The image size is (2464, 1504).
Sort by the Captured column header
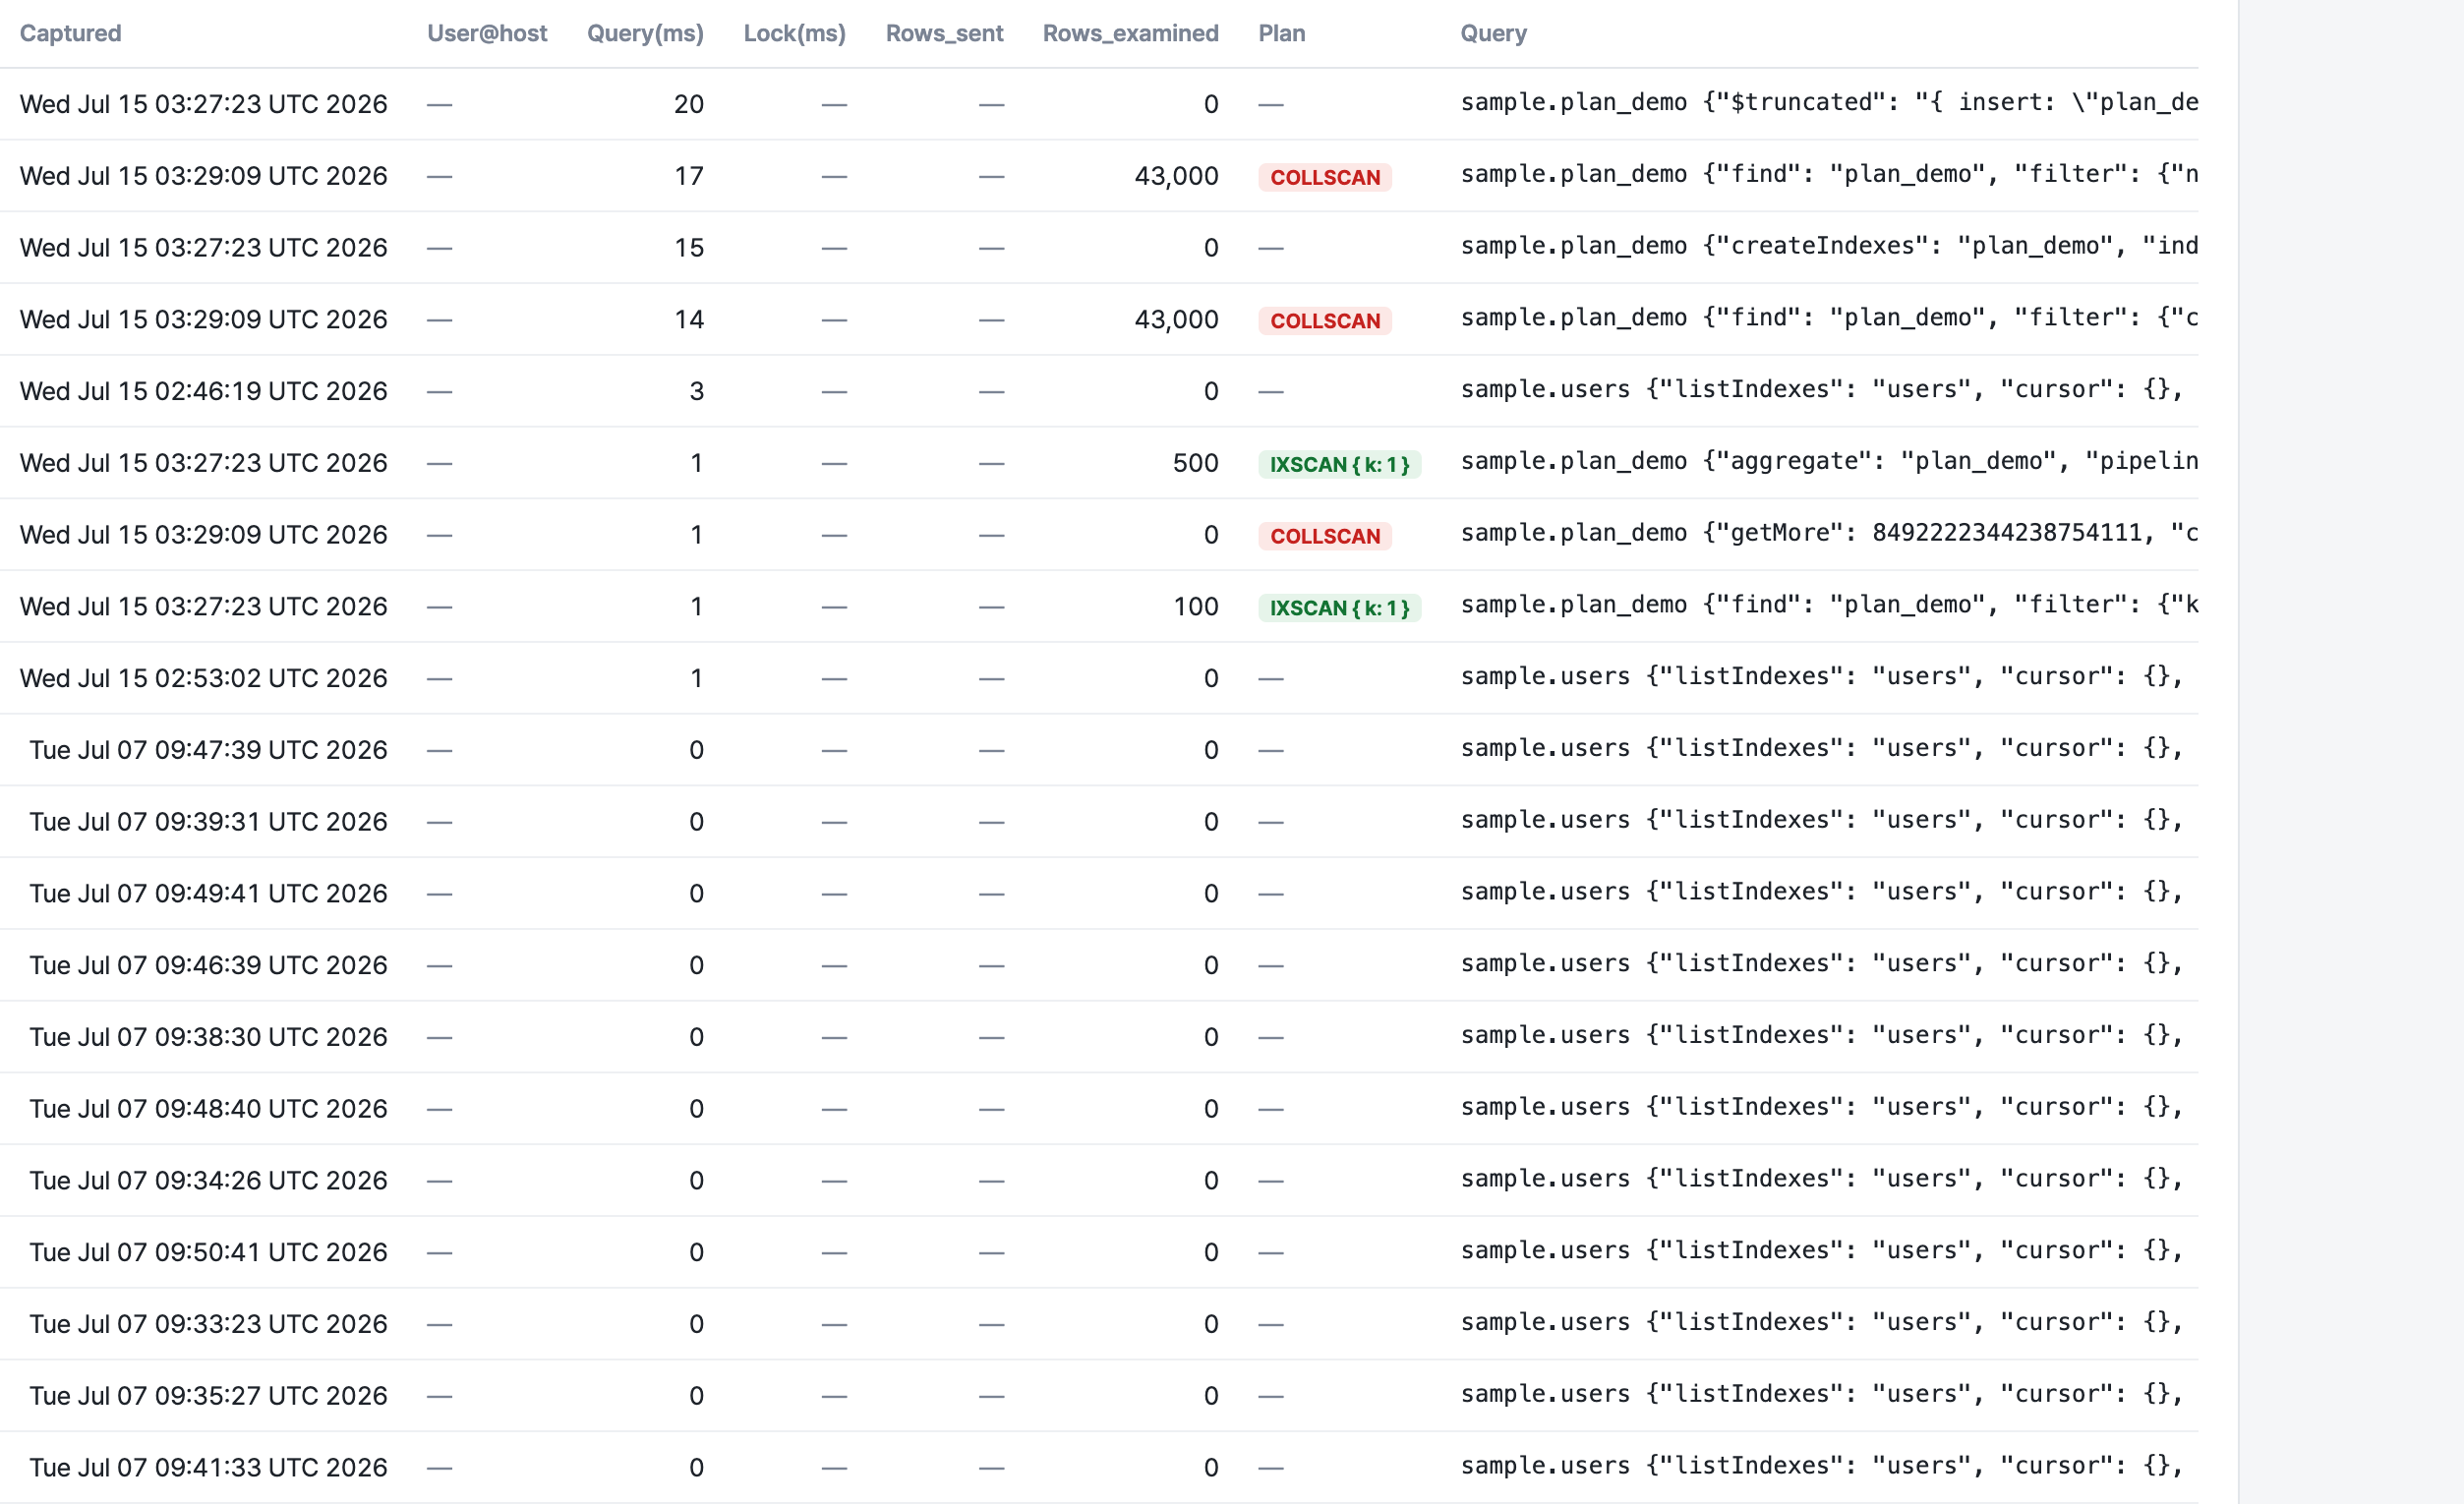[x=70, y=33]
